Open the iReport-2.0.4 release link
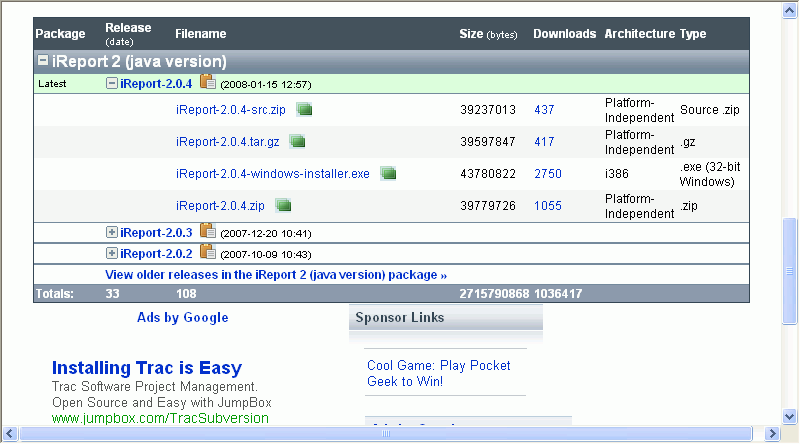Viewport: 800px width, 444px height. 156,84
